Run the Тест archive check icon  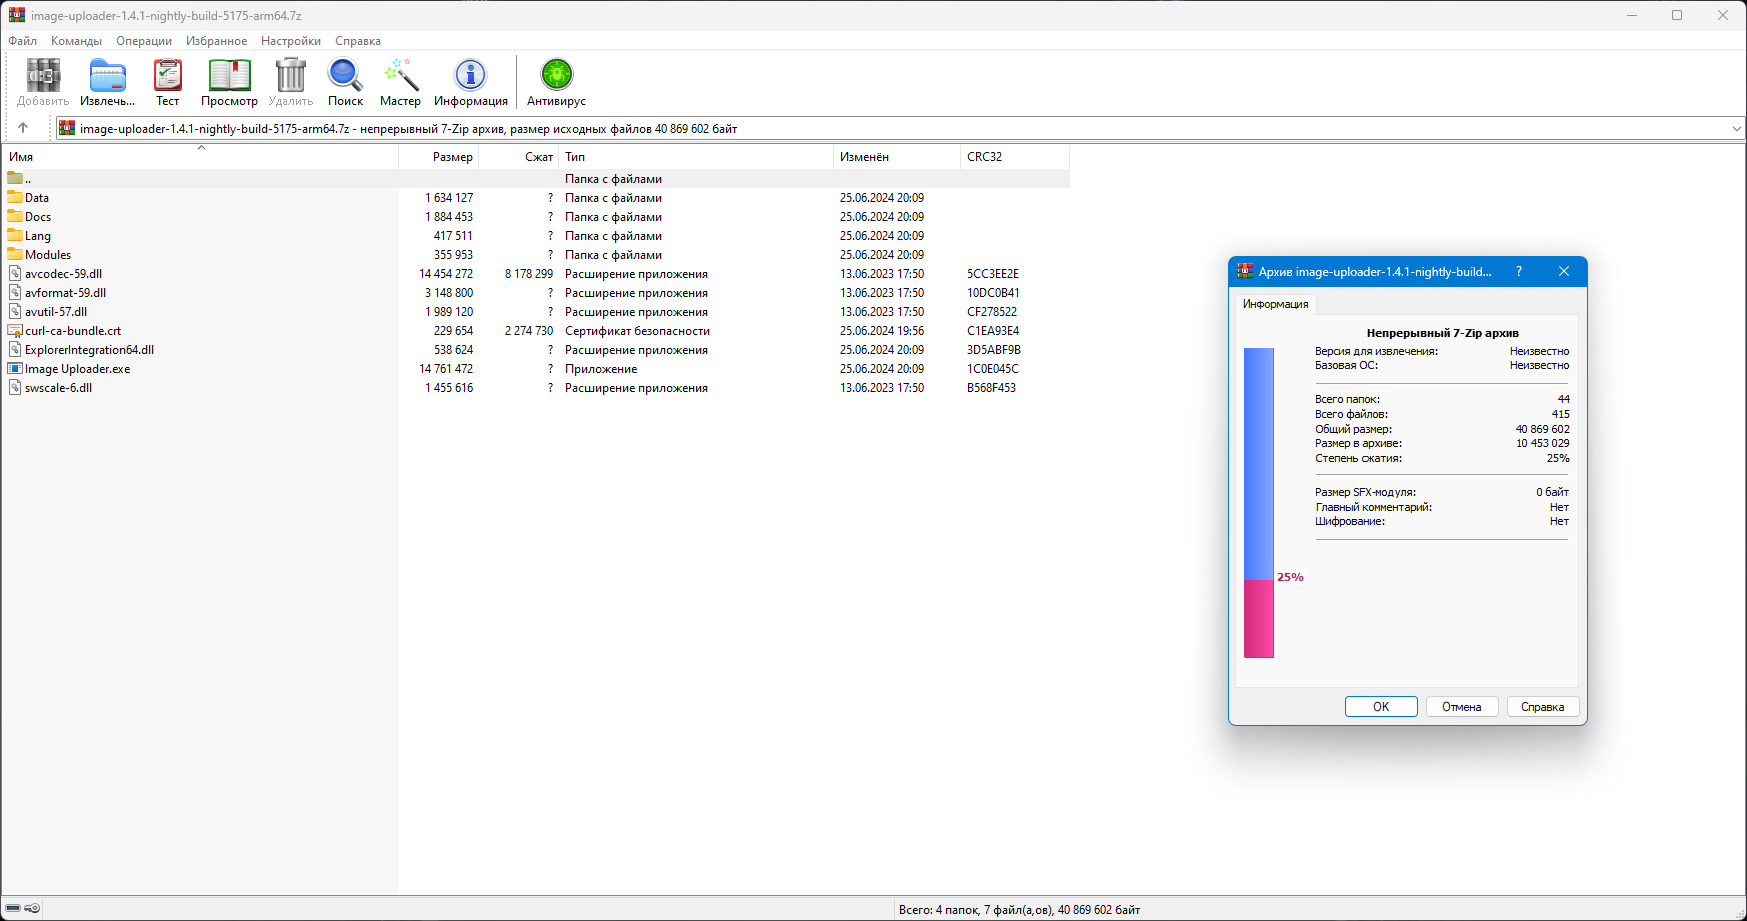(167, 76)
